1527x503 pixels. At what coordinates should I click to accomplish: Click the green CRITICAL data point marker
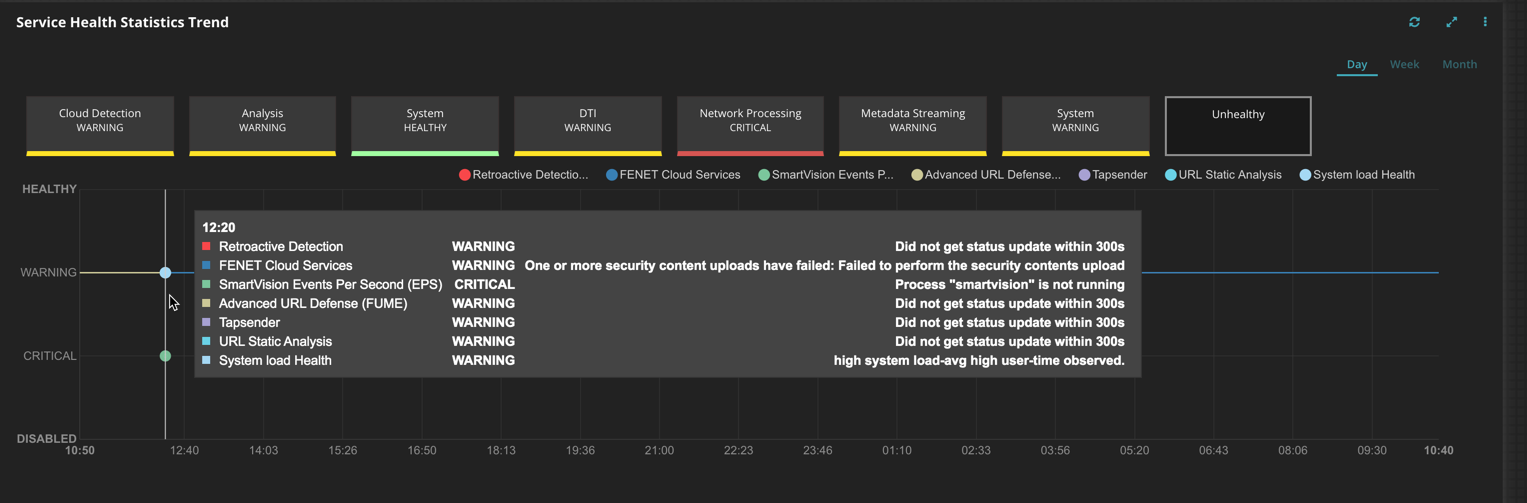[x=165, y=356]
